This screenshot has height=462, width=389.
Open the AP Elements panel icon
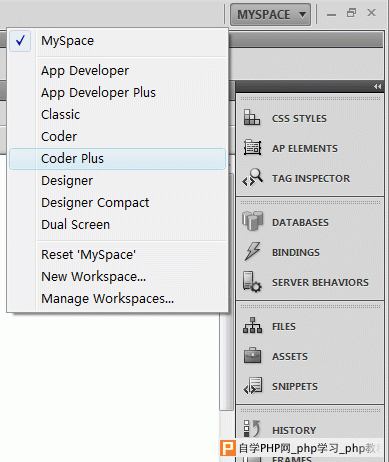(252, 147)
